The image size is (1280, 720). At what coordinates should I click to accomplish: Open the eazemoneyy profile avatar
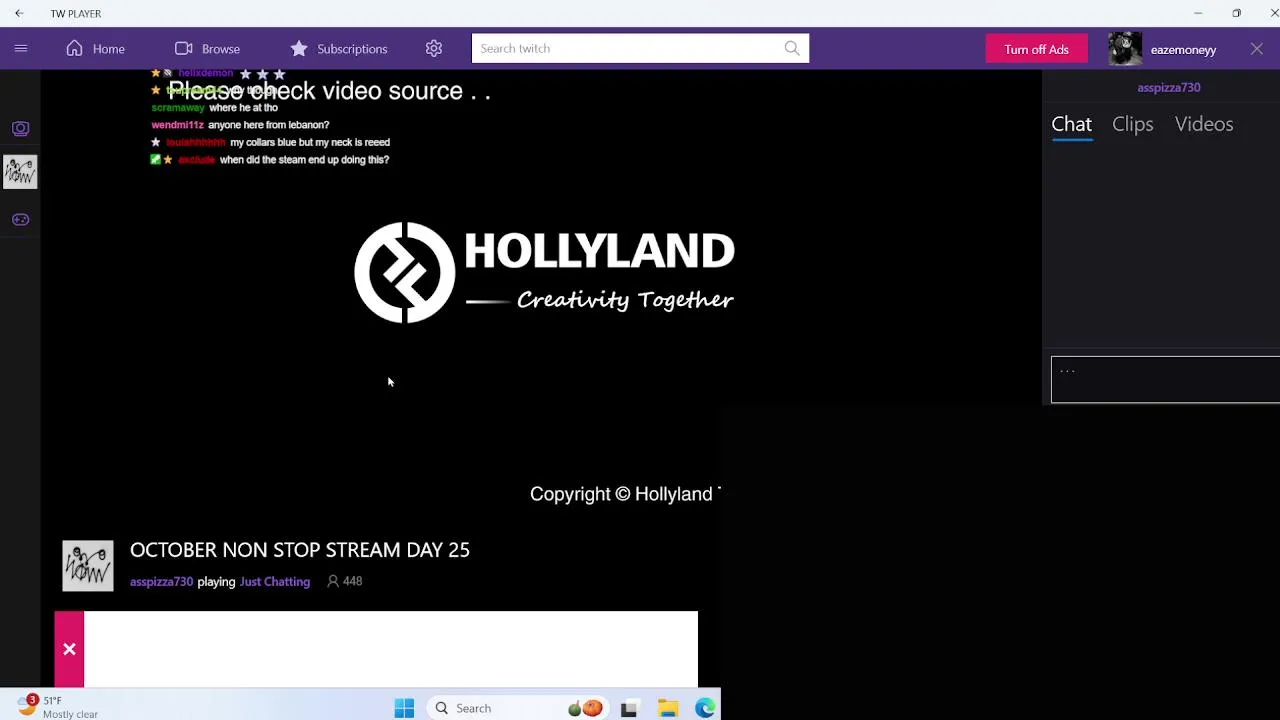pyautogui.click(x=1125, y=49)
